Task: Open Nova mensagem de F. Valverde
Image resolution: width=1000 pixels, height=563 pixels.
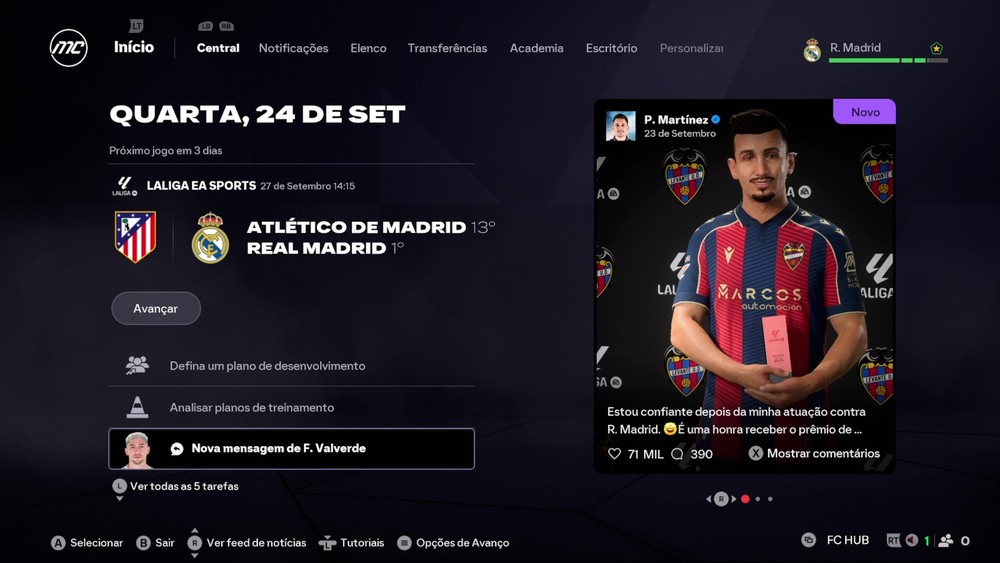Action: click(x=291, y=448)
